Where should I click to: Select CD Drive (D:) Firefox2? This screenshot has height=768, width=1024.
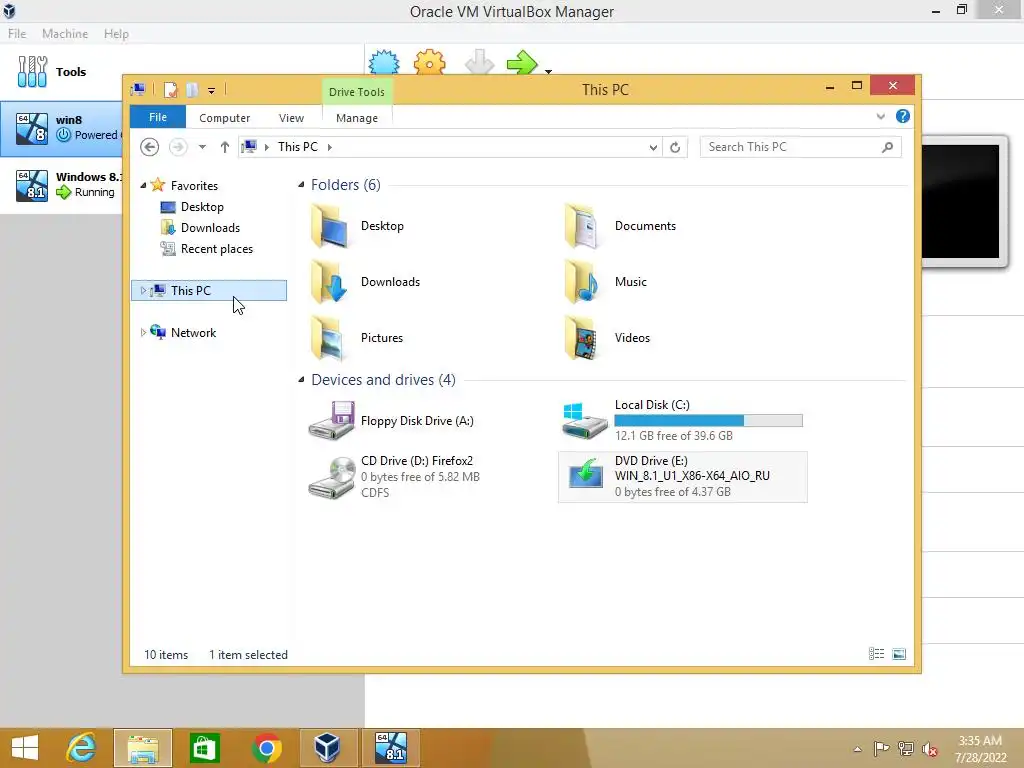point(394,477)
